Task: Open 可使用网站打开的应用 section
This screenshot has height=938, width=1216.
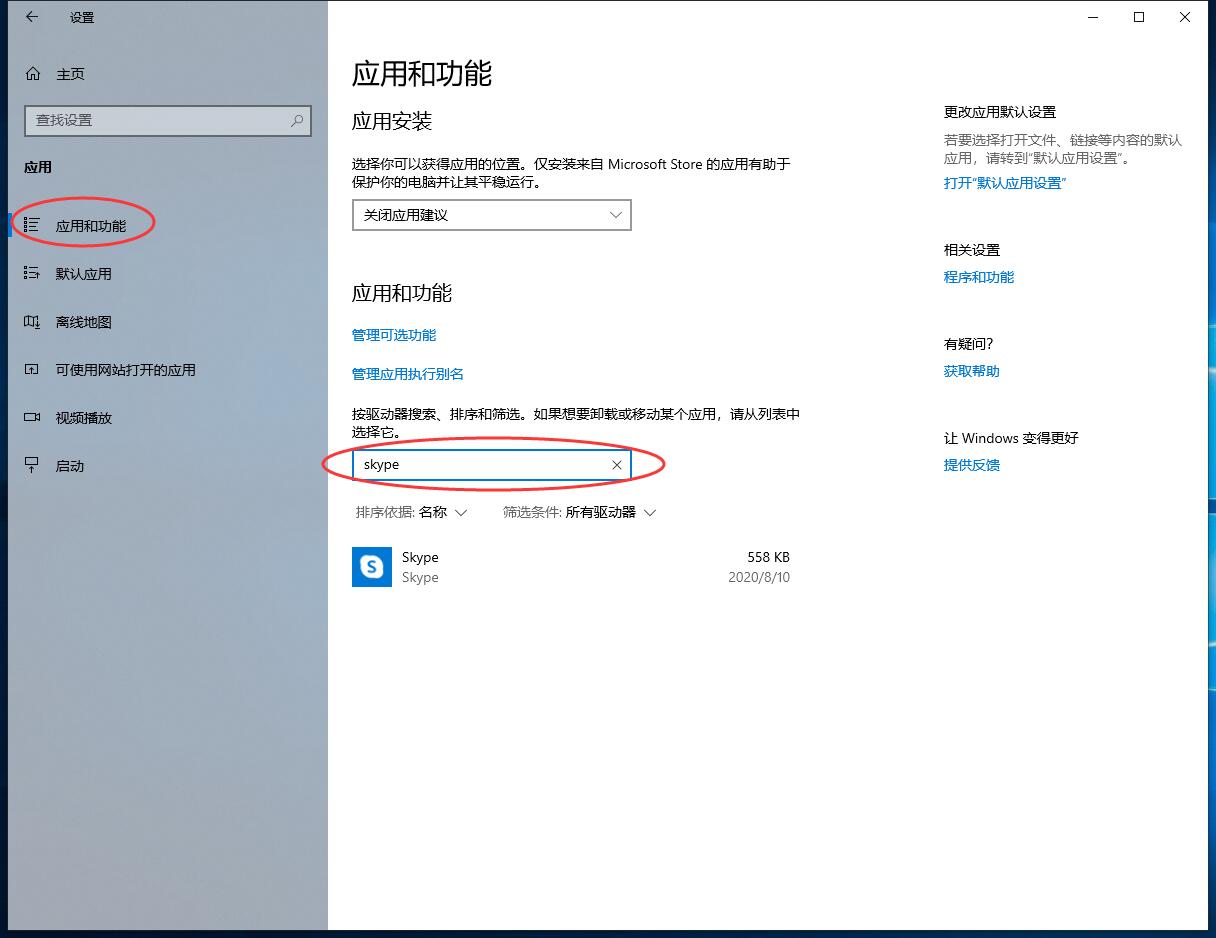Action: 125,370
